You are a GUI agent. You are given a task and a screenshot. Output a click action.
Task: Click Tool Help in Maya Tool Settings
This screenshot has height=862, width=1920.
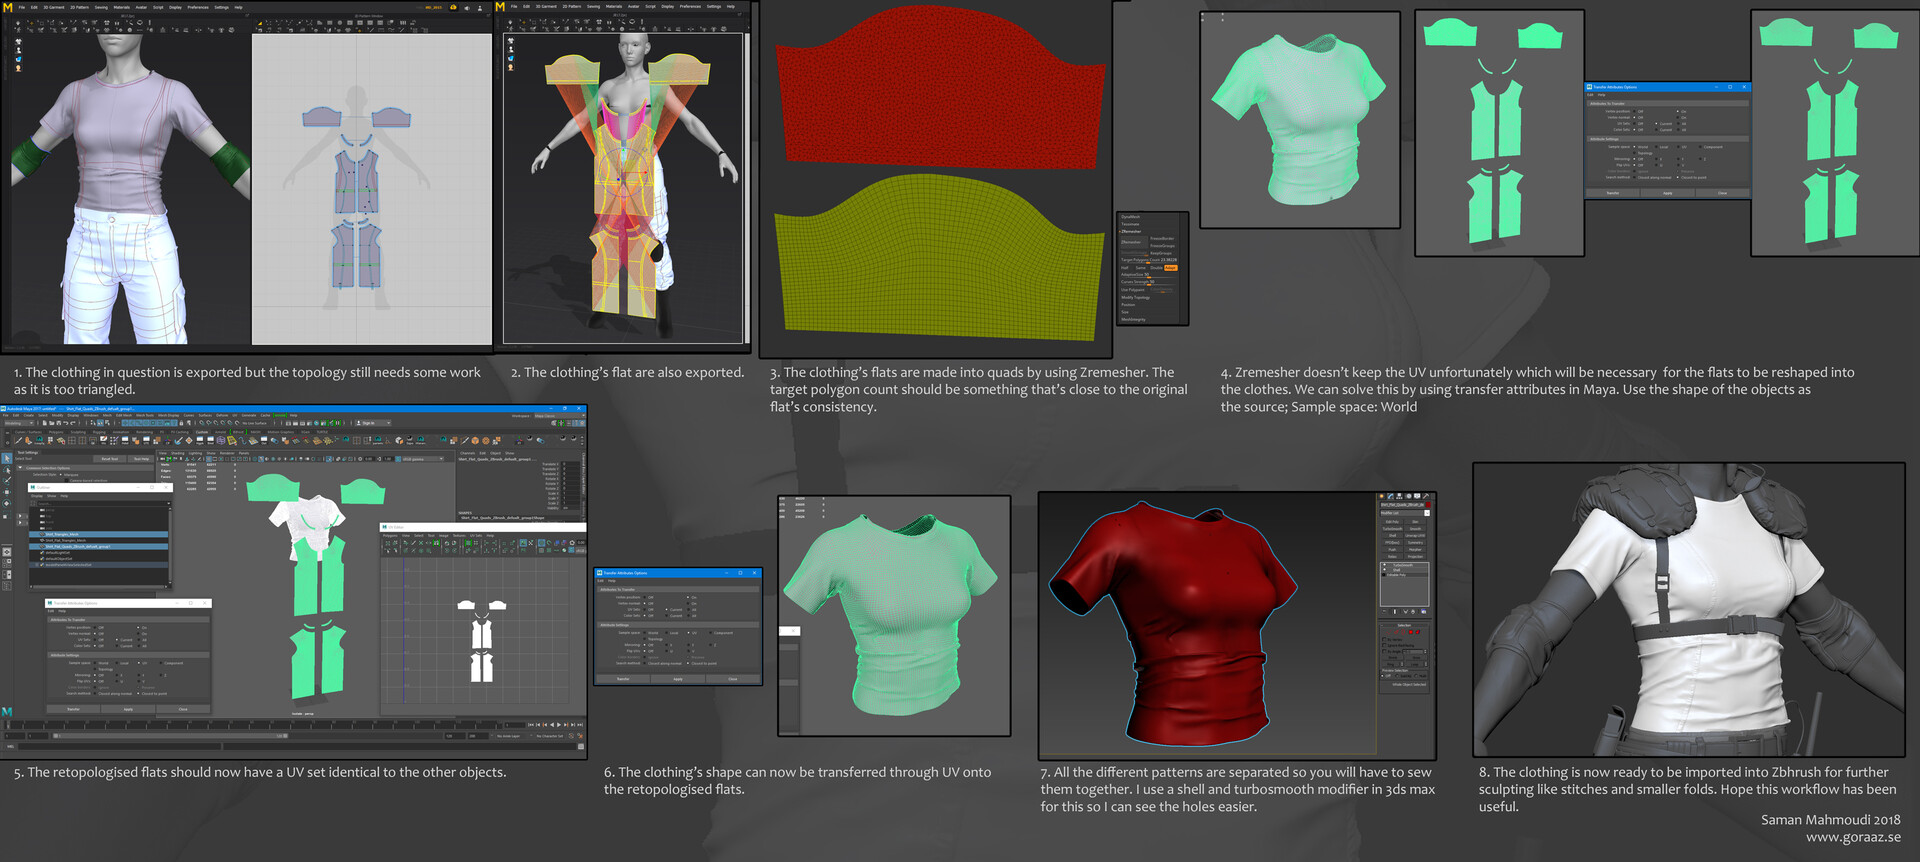click(x=141, y=459)
